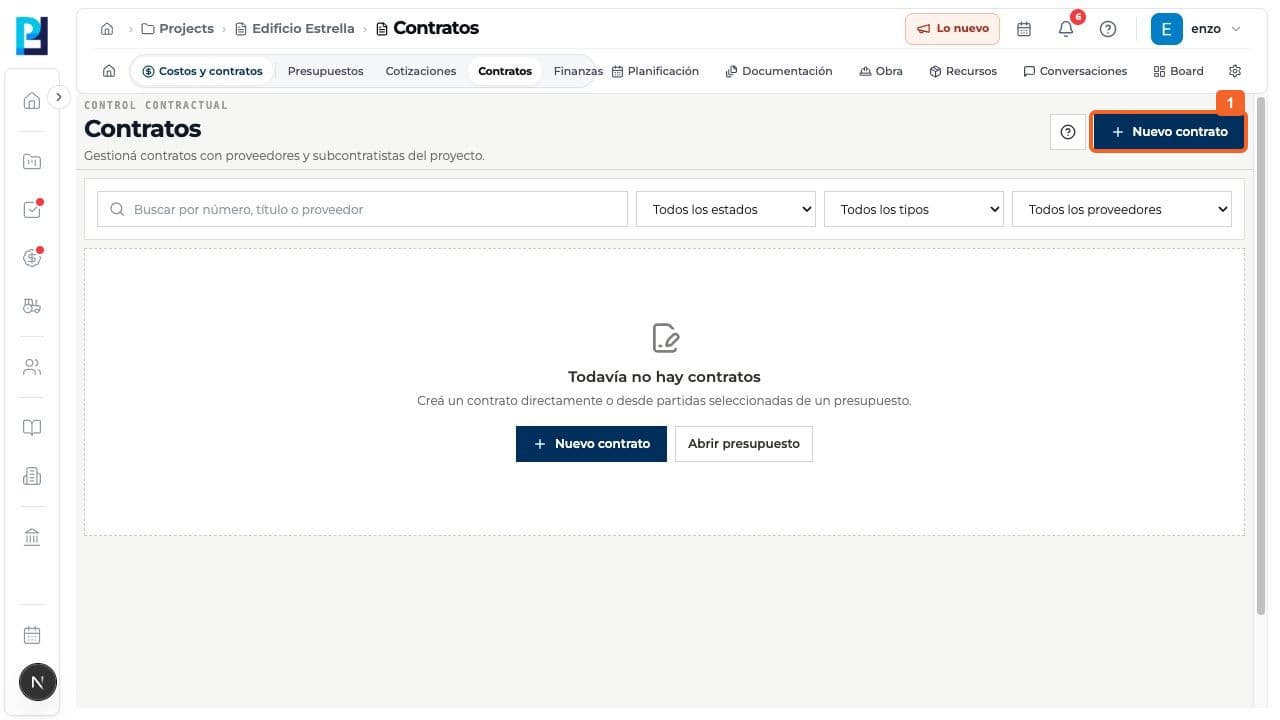Click the help icon beside the top Nuevo contrato button
The width and height of the screenshot is (1280, 720).
(1068, 132)
